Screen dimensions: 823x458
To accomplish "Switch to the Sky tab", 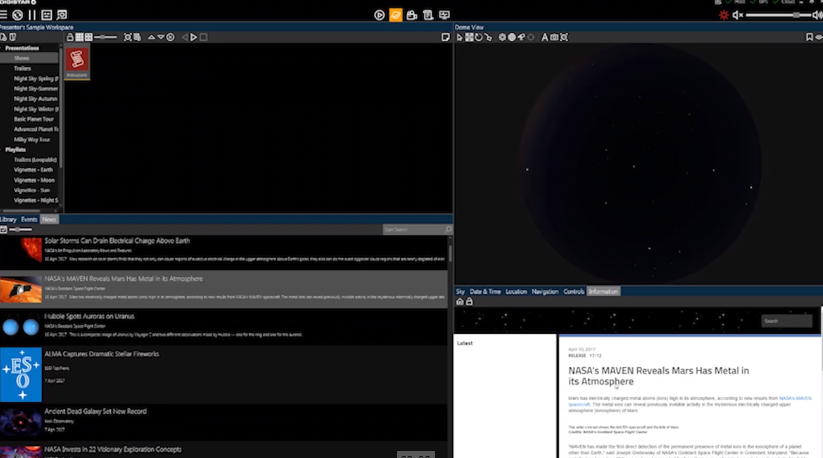I will (460, 291).
